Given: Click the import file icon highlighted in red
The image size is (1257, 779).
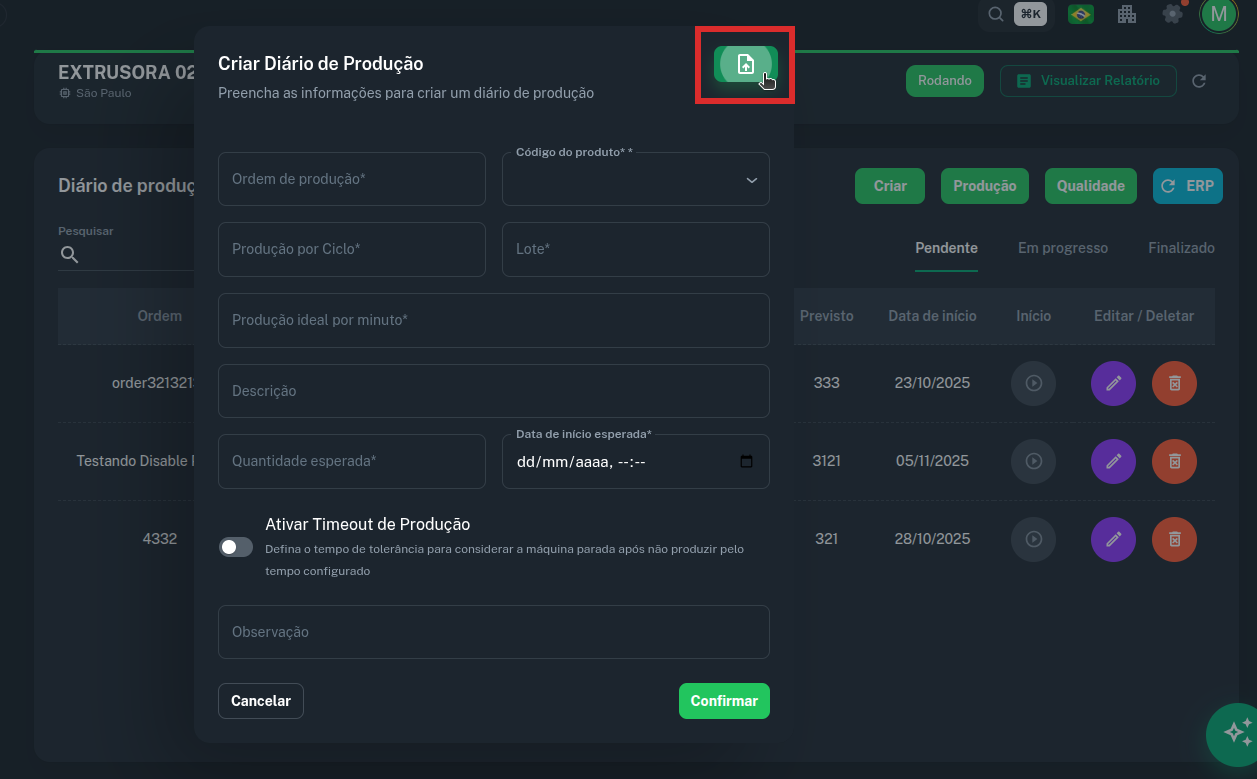Looking at the screenshot, I should tap(745, 62).
